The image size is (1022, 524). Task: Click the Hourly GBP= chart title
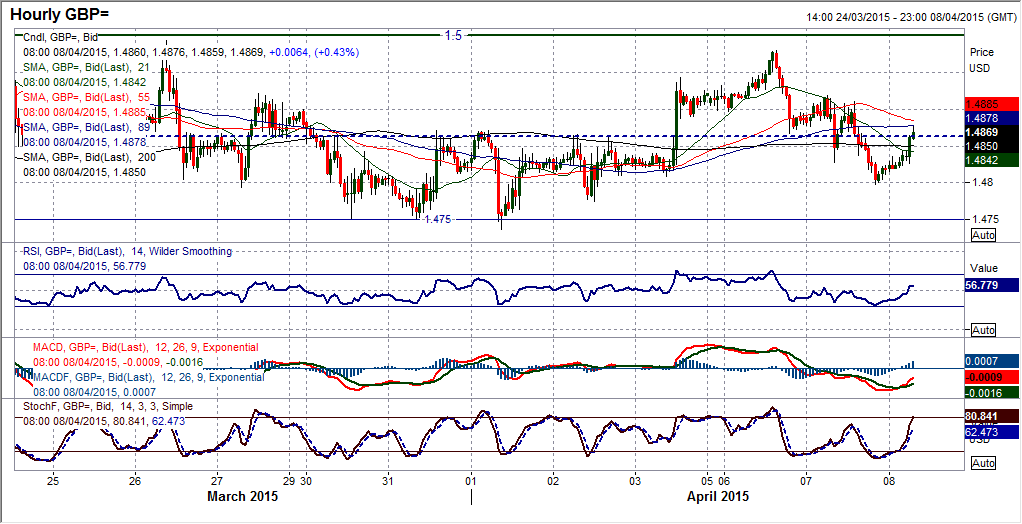59,14
